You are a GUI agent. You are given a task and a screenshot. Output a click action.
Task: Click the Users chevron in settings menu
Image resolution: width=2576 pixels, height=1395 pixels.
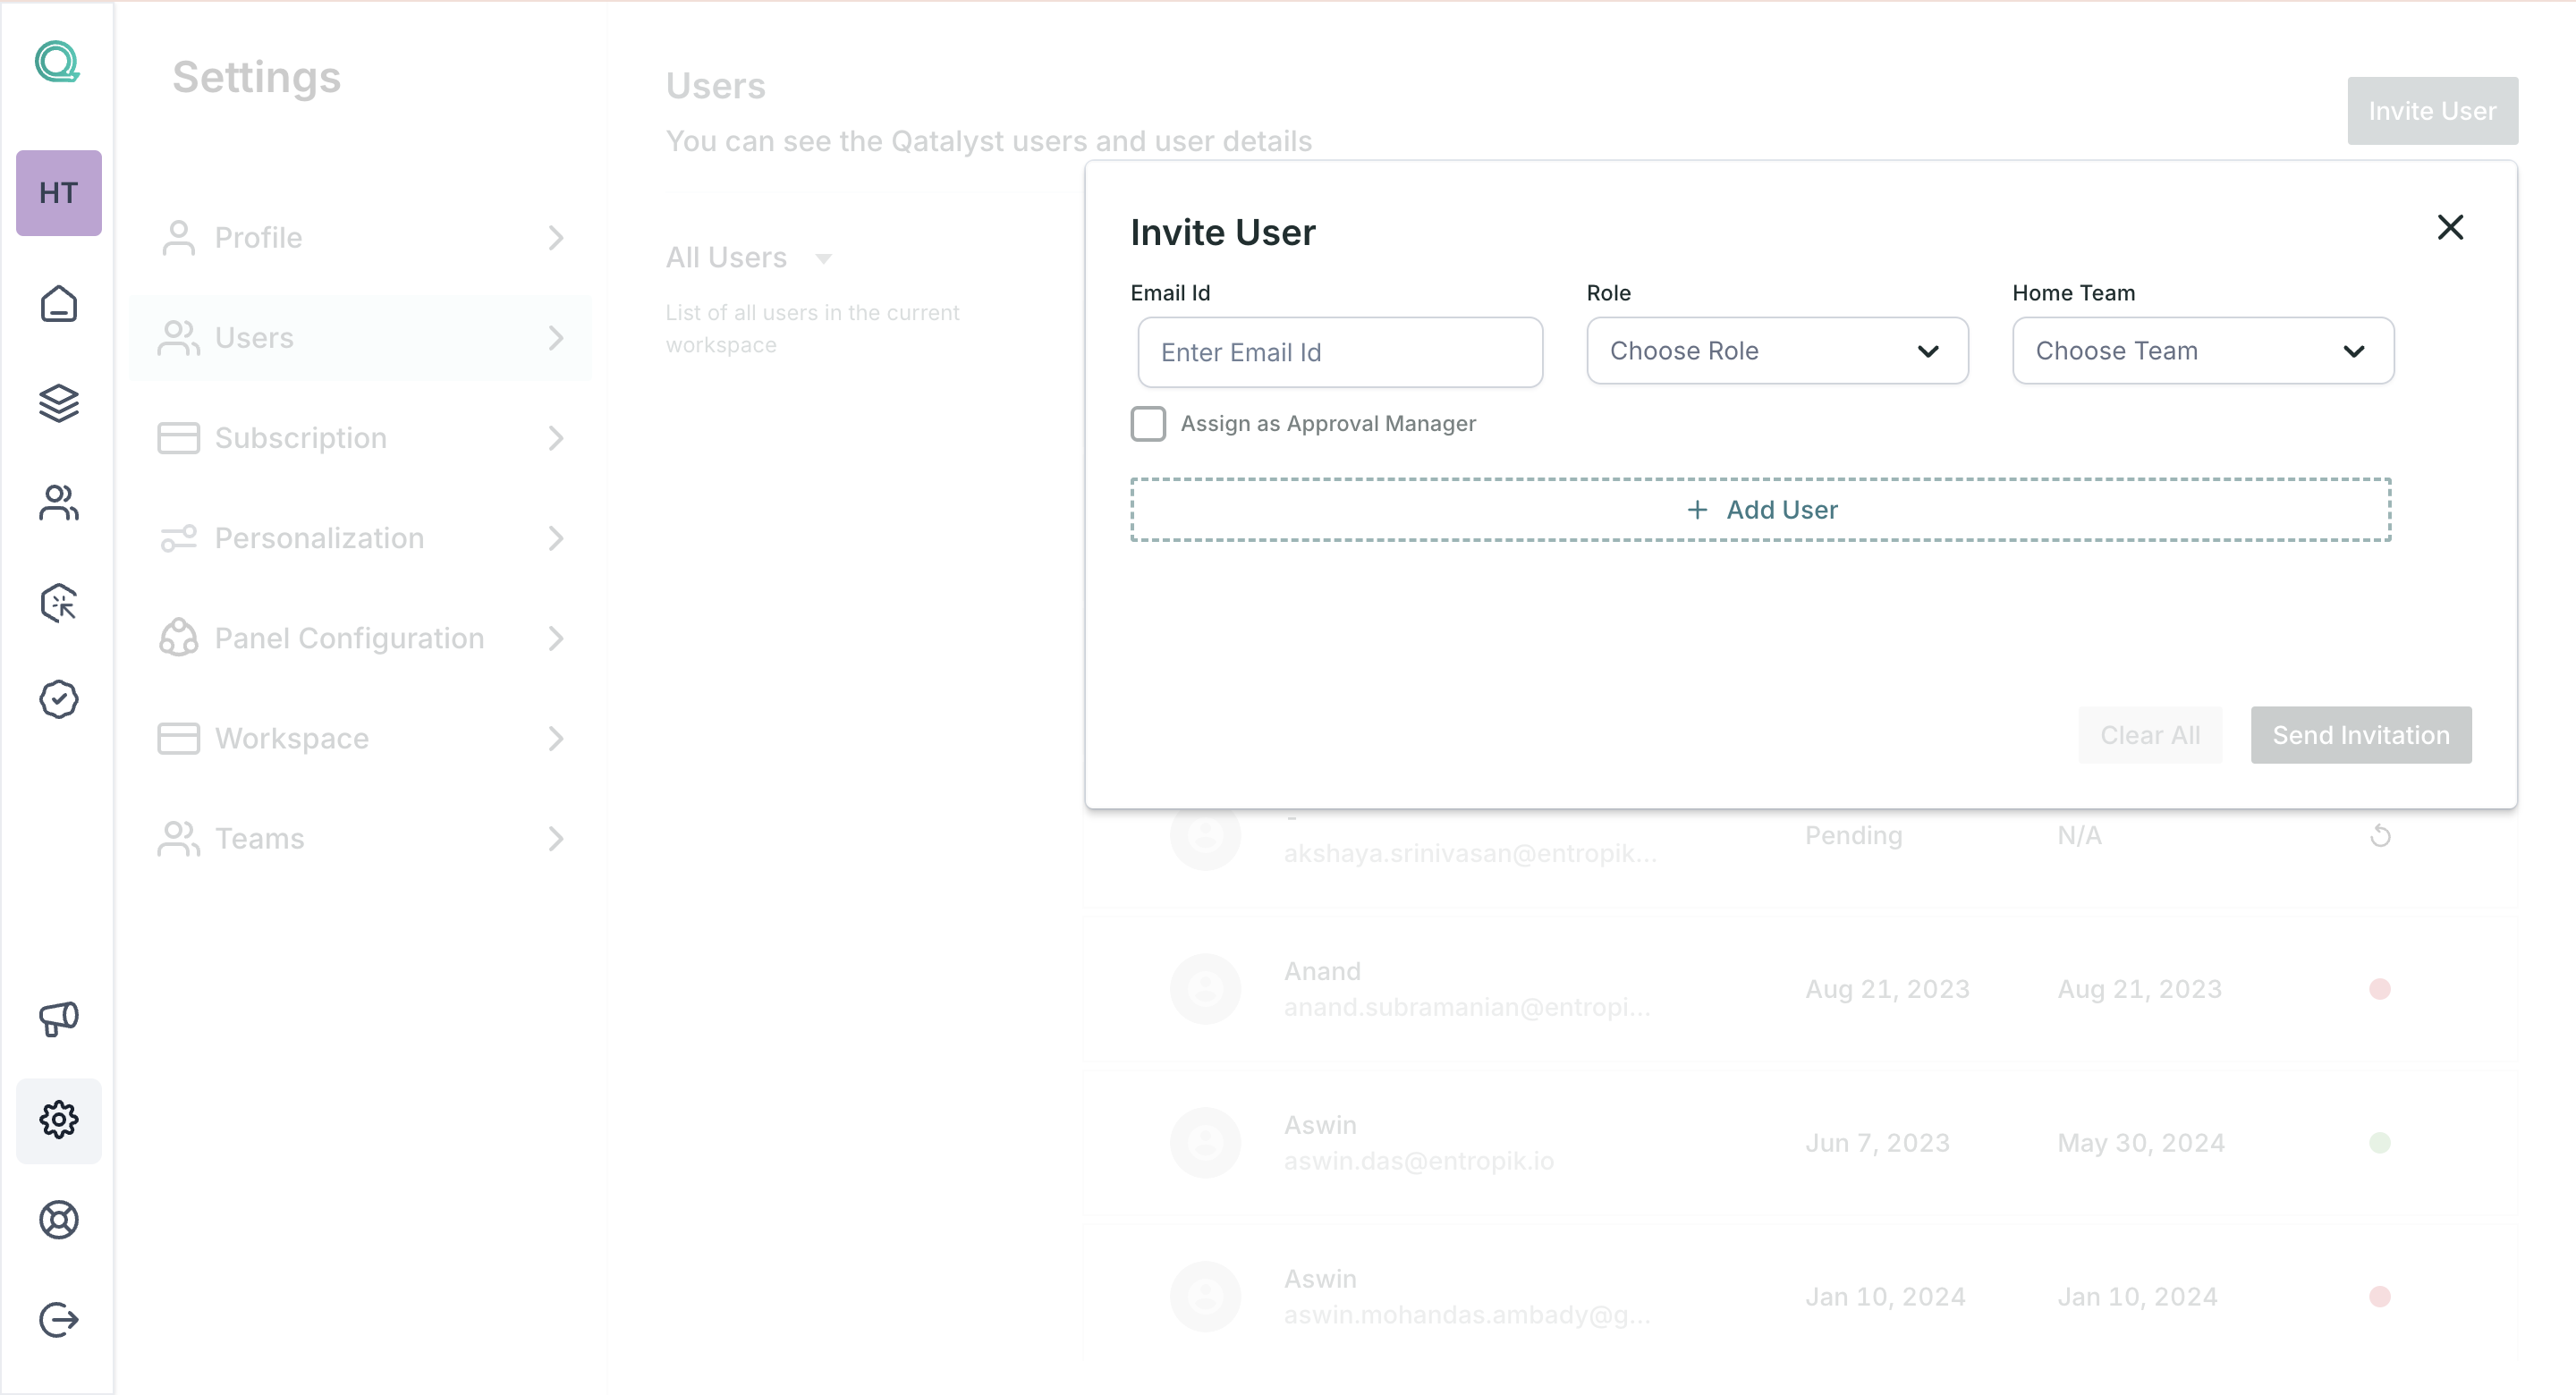pyautogui.click(x=556, y=338)
